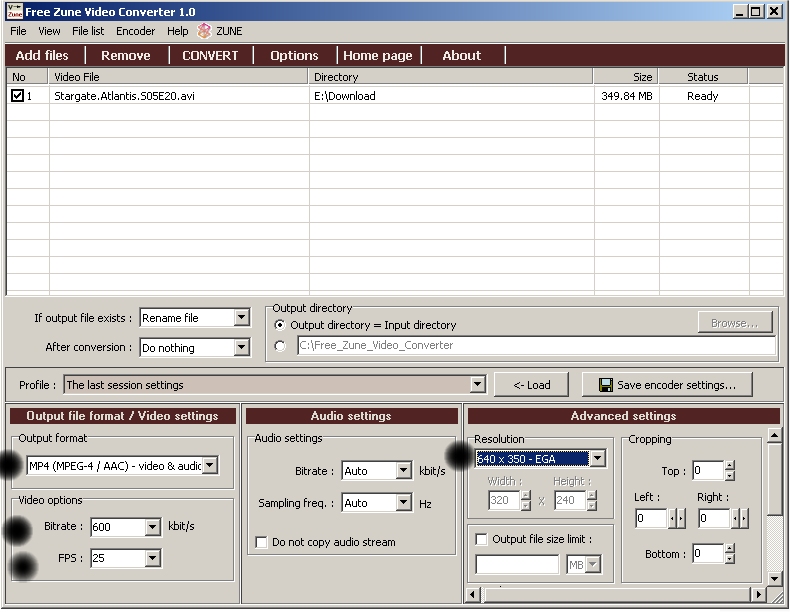Click the About toolbar button
Image resolution: width=790 pixels, height=612 pixels.
pos(462,55)
